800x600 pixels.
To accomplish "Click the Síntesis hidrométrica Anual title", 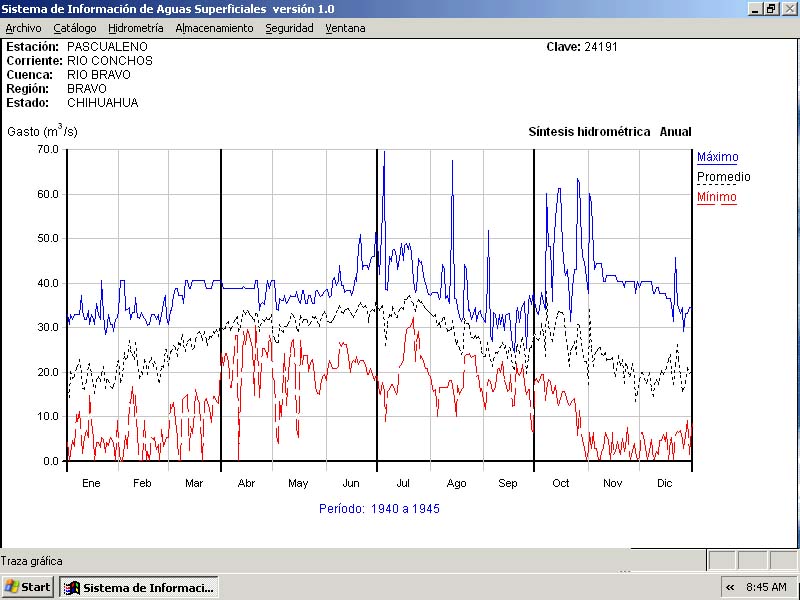I will [609, 132].
